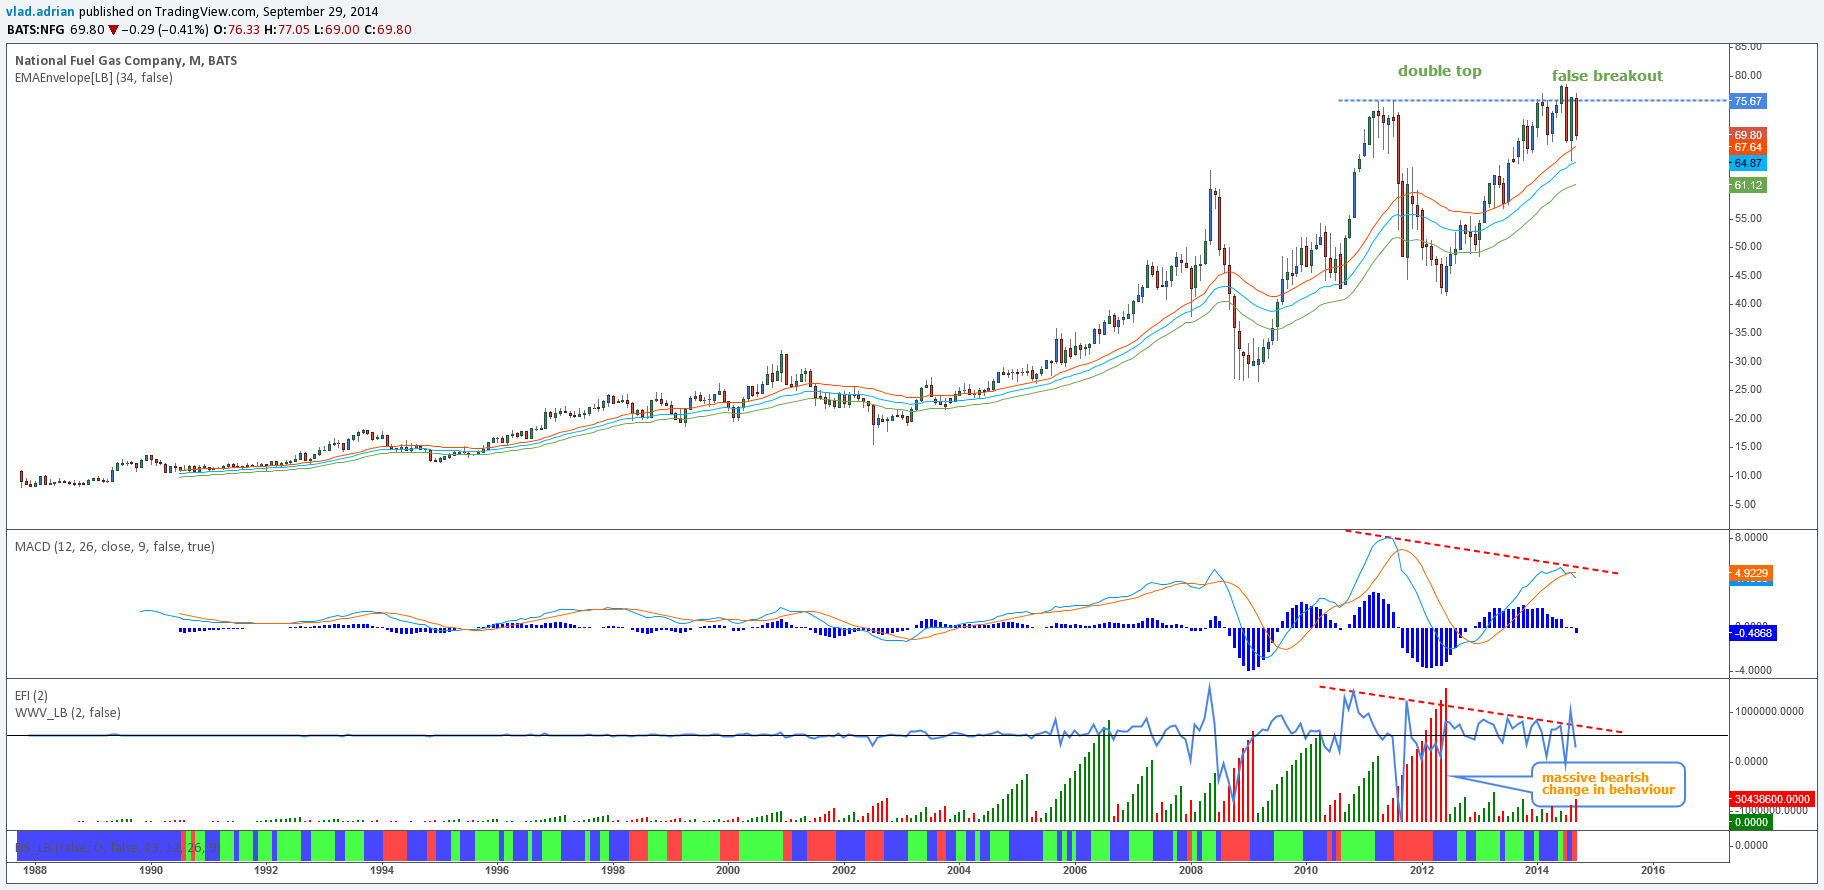Click the 80.00 level on price axis
The height and width of the screenshot is (890, 1824).
coord(1748,75)
